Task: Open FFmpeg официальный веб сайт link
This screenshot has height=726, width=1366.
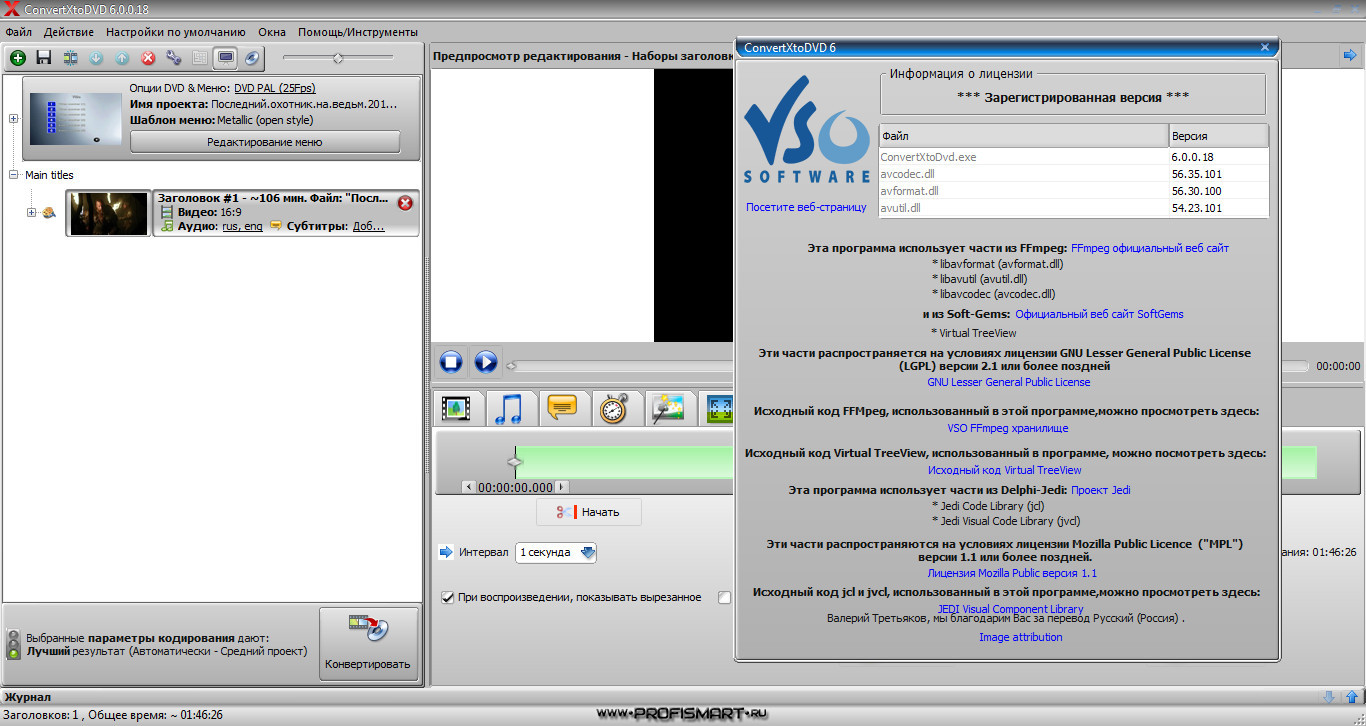Action: pyautogui.click(x=1150, y=248)
